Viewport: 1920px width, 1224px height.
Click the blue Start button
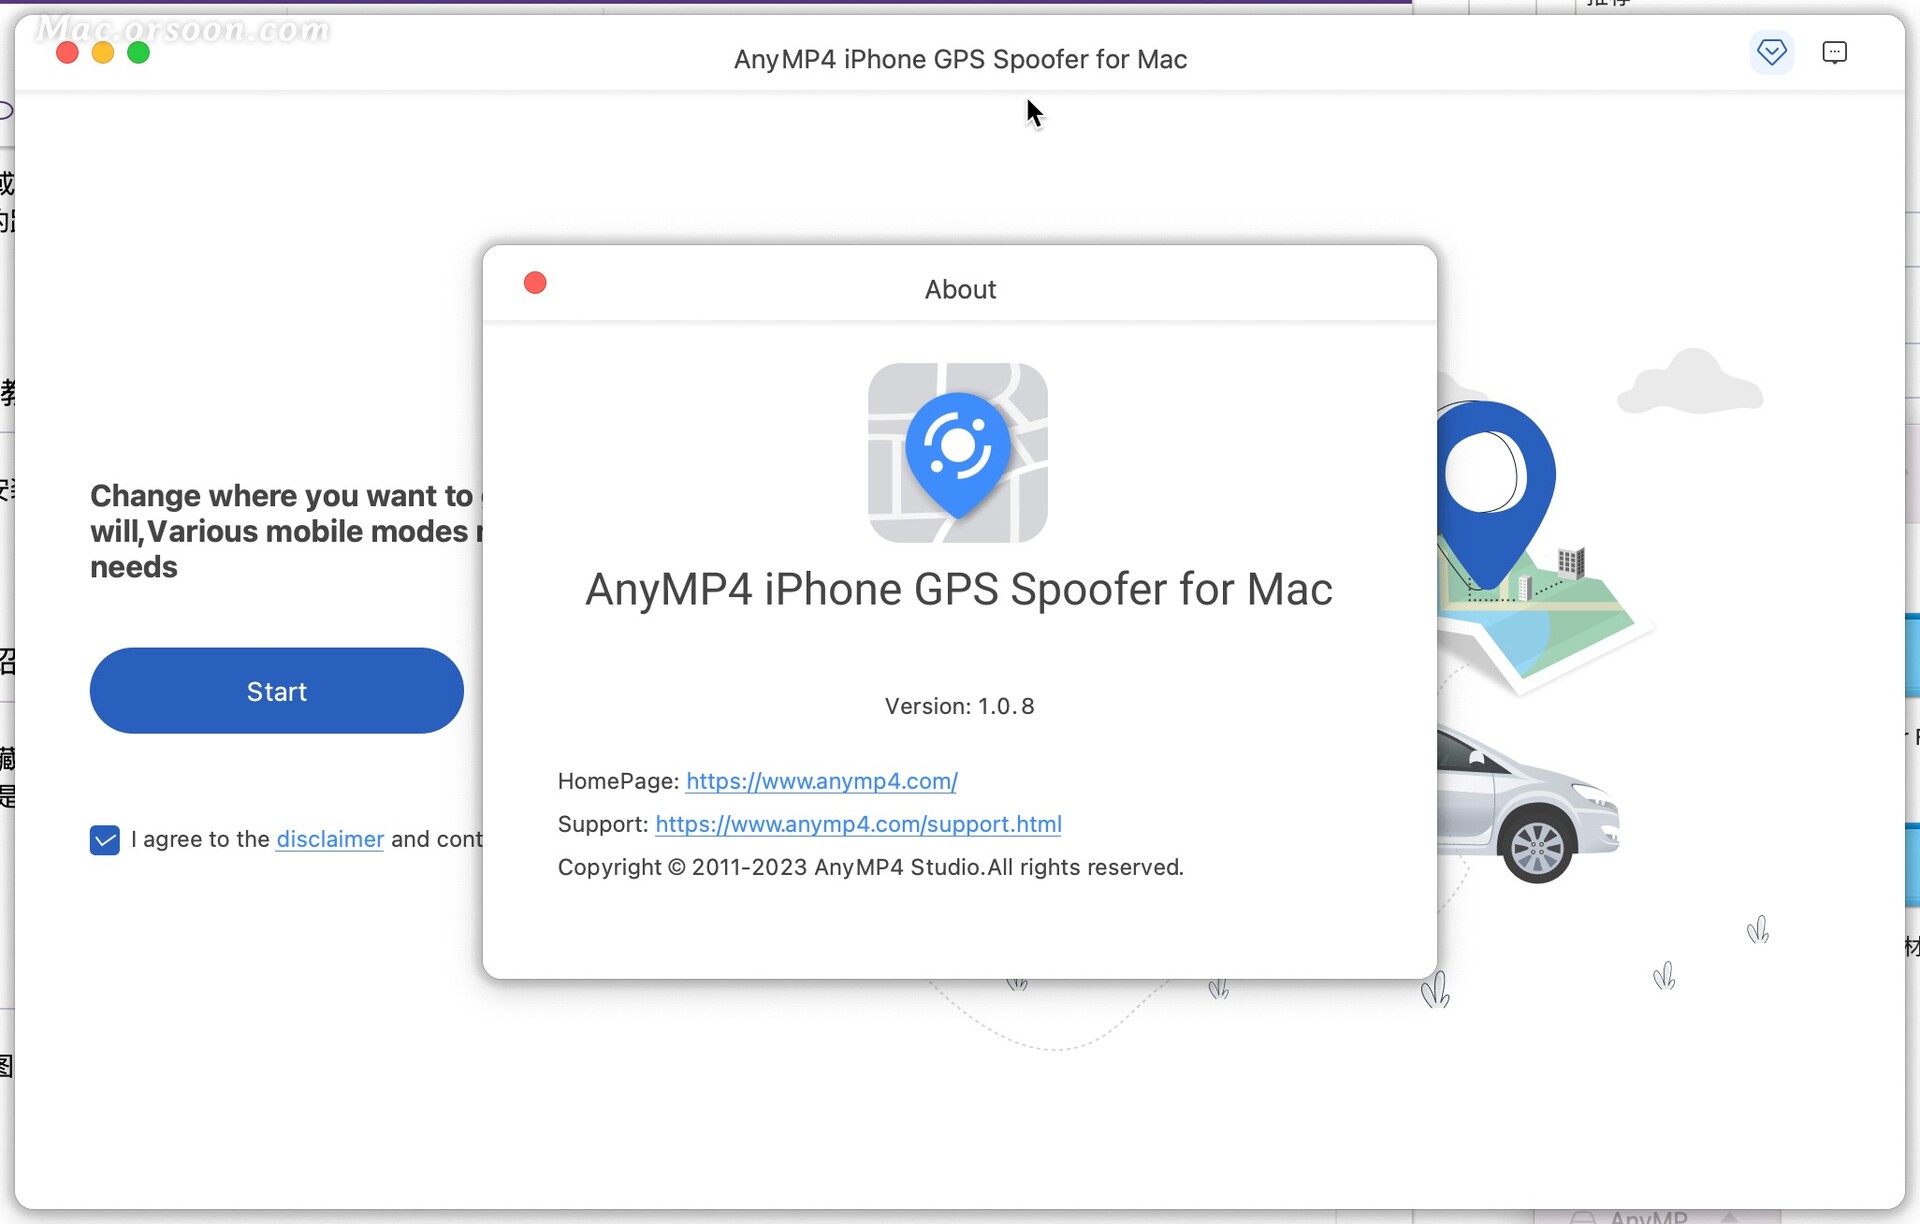pyautogui.click(x=277, y=690)
